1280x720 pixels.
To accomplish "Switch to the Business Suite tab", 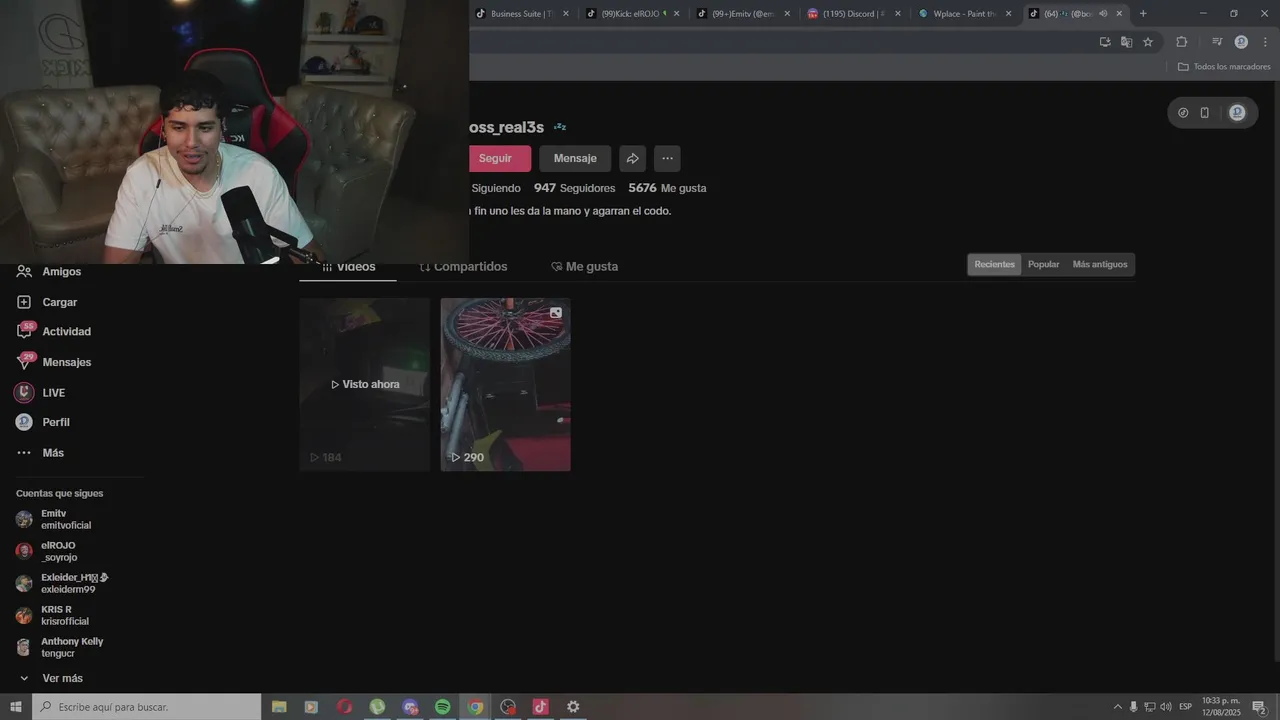I will click(x=522, y=13).
